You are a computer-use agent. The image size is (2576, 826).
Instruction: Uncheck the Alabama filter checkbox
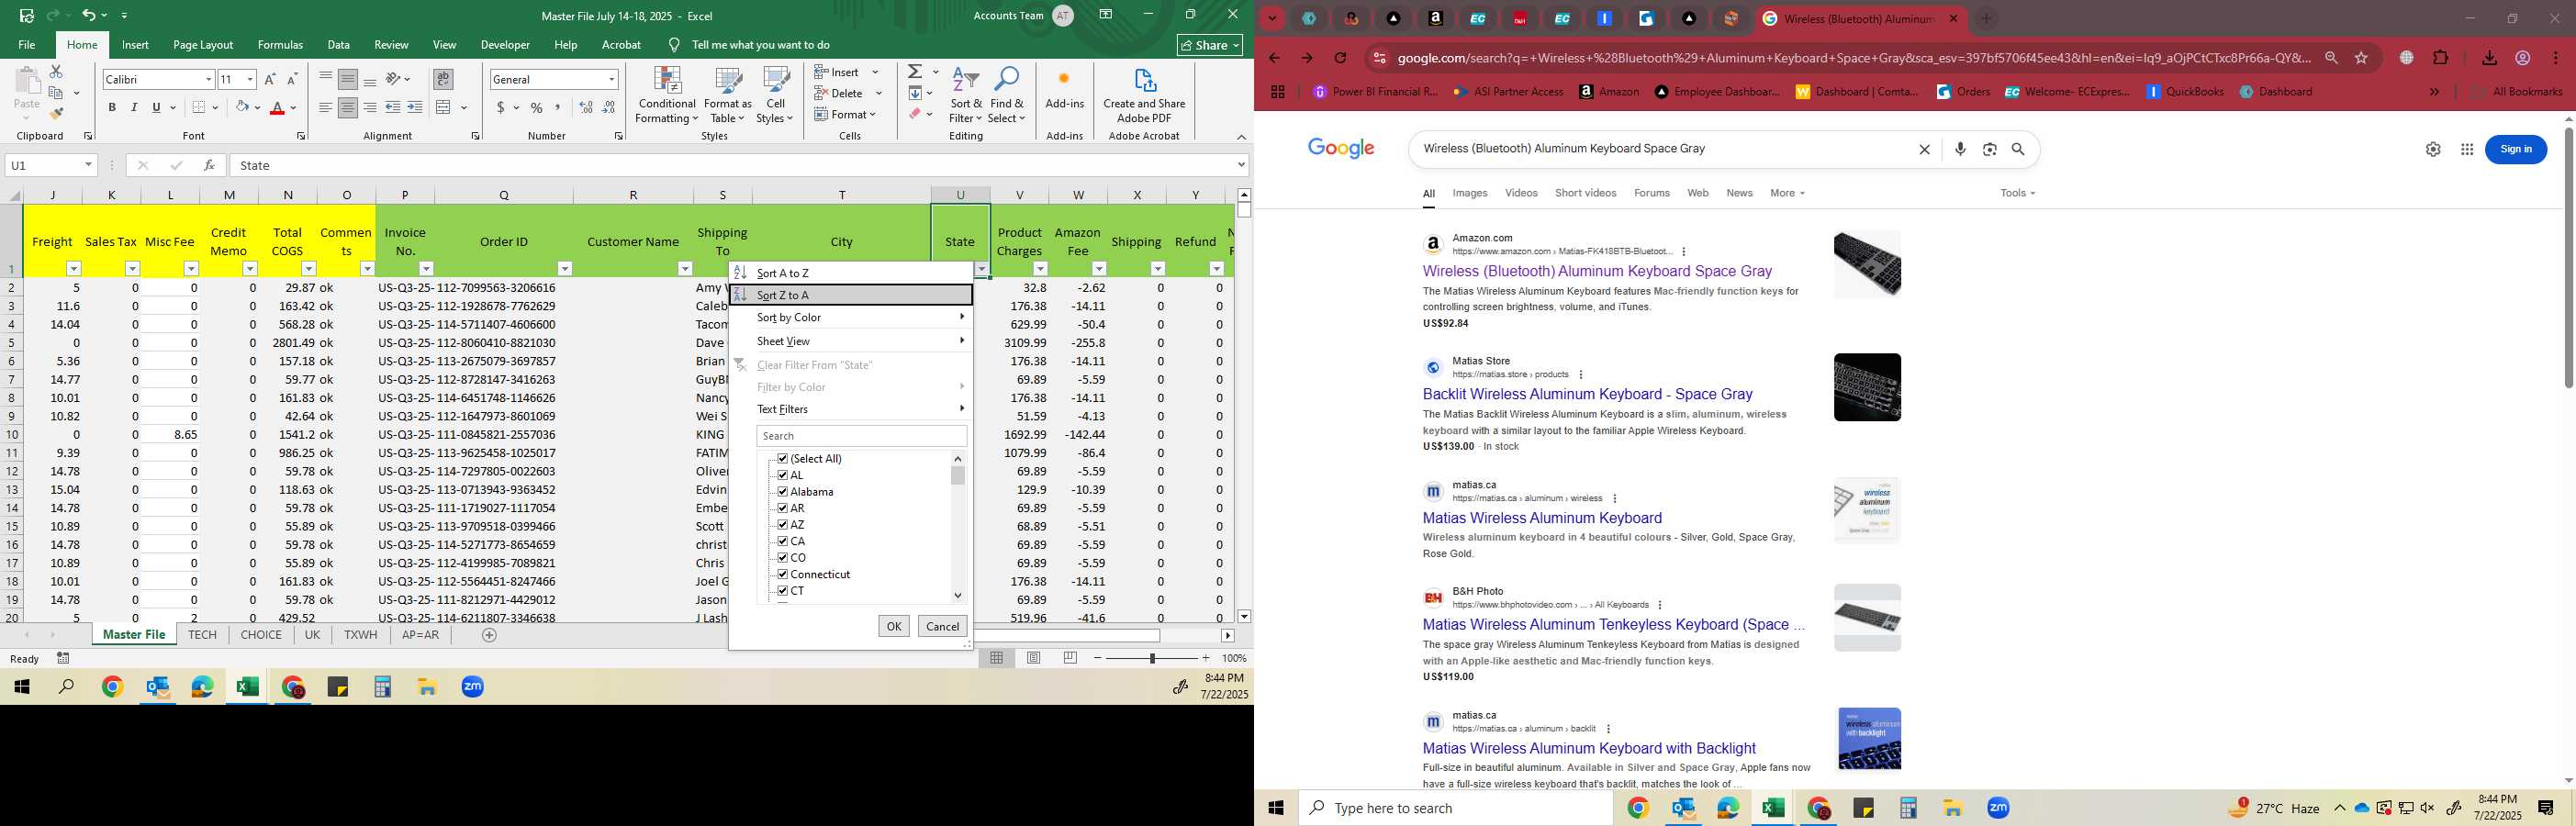coord(782,492)
